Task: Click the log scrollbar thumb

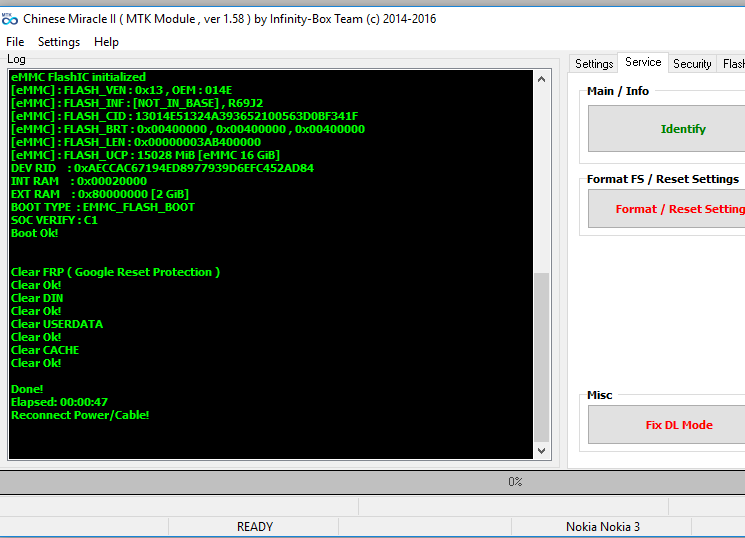Action: 541,357
